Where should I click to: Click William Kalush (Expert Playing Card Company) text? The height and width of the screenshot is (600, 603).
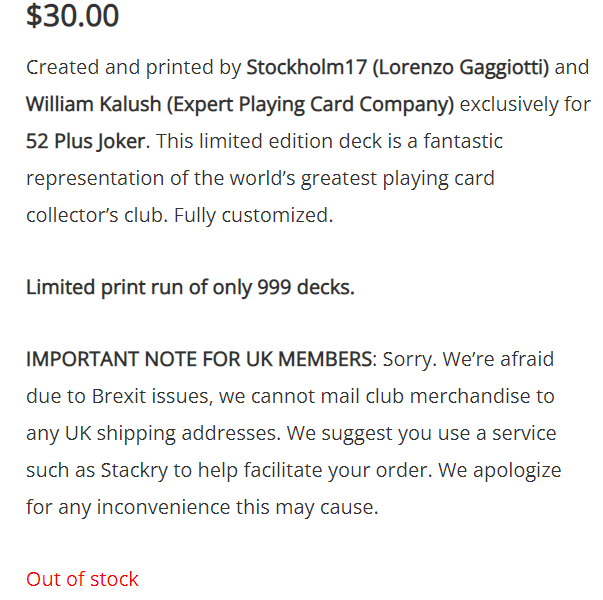240,104
